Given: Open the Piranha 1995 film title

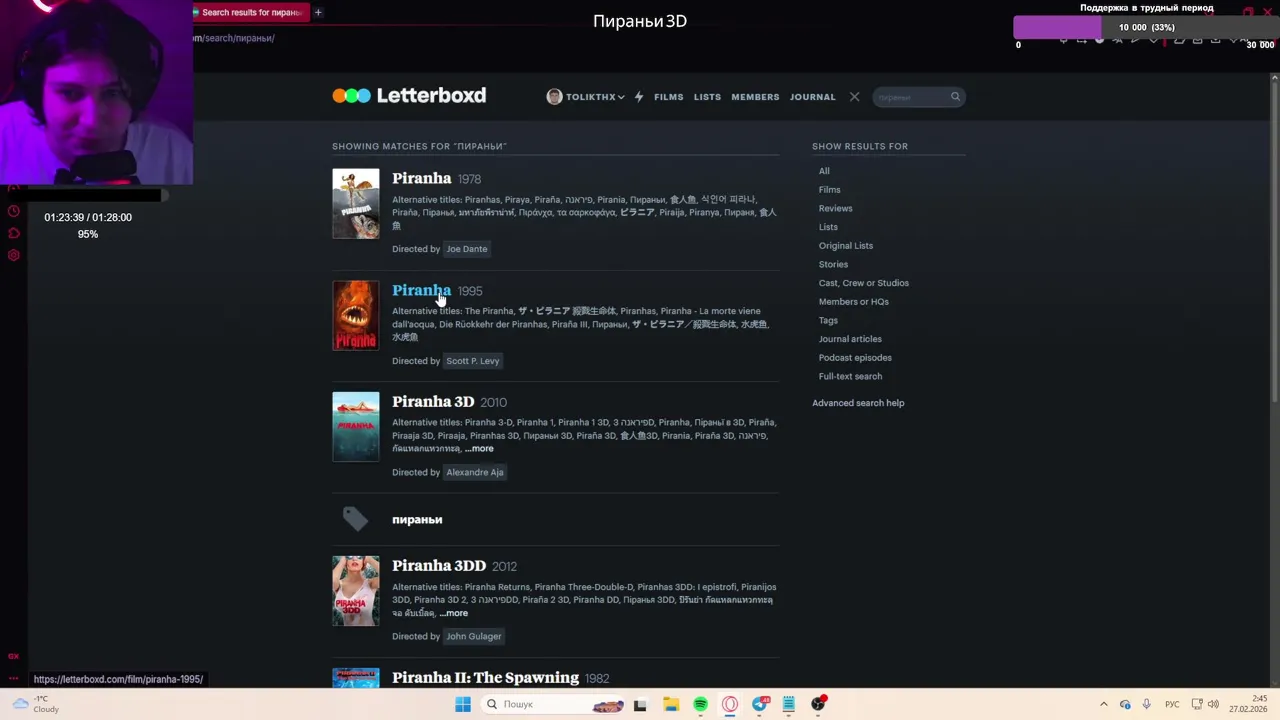Looking at the screenshot, I should (422, 290).
